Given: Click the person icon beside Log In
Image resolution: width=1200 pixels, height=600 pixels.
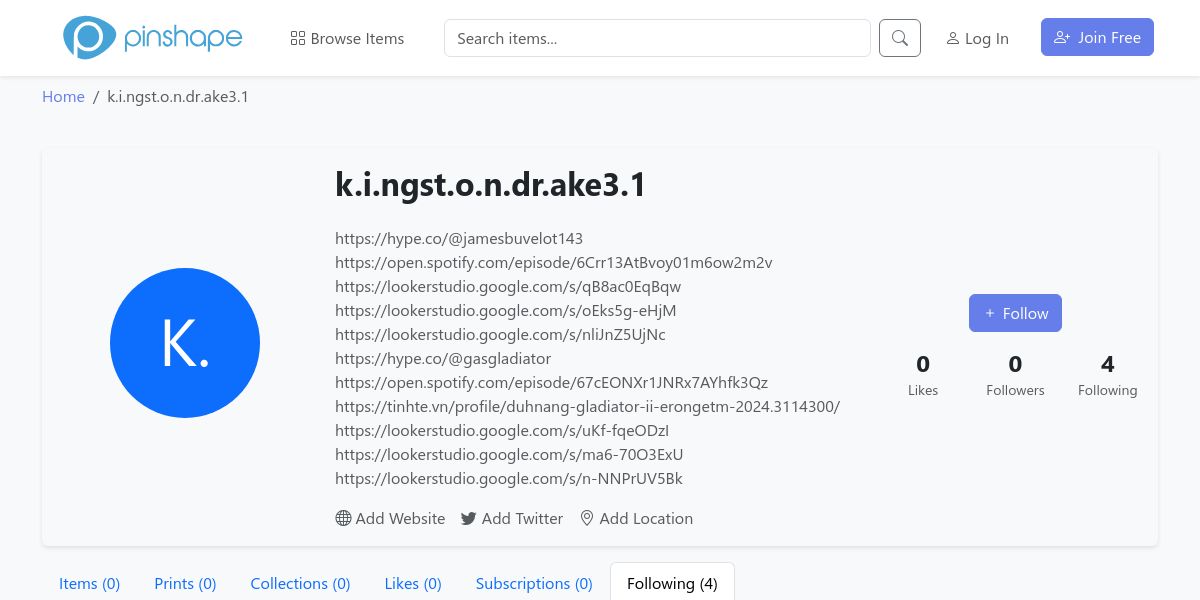Looking at the screenshot, I should (x=953, y=38).
